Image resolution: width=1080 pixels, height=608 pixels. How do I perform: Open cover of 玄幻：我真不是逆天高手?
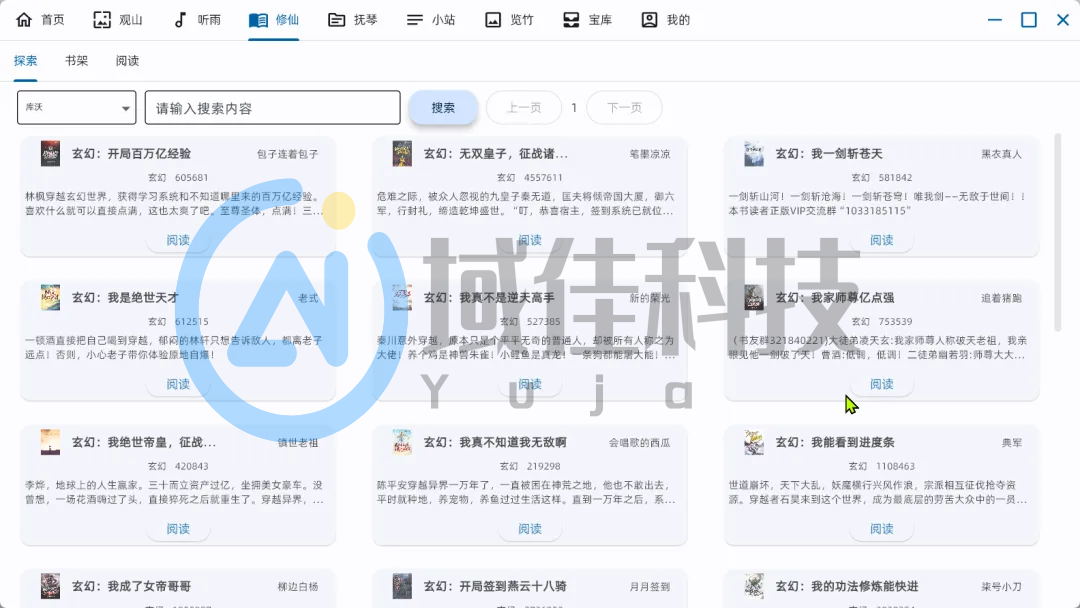402,297
